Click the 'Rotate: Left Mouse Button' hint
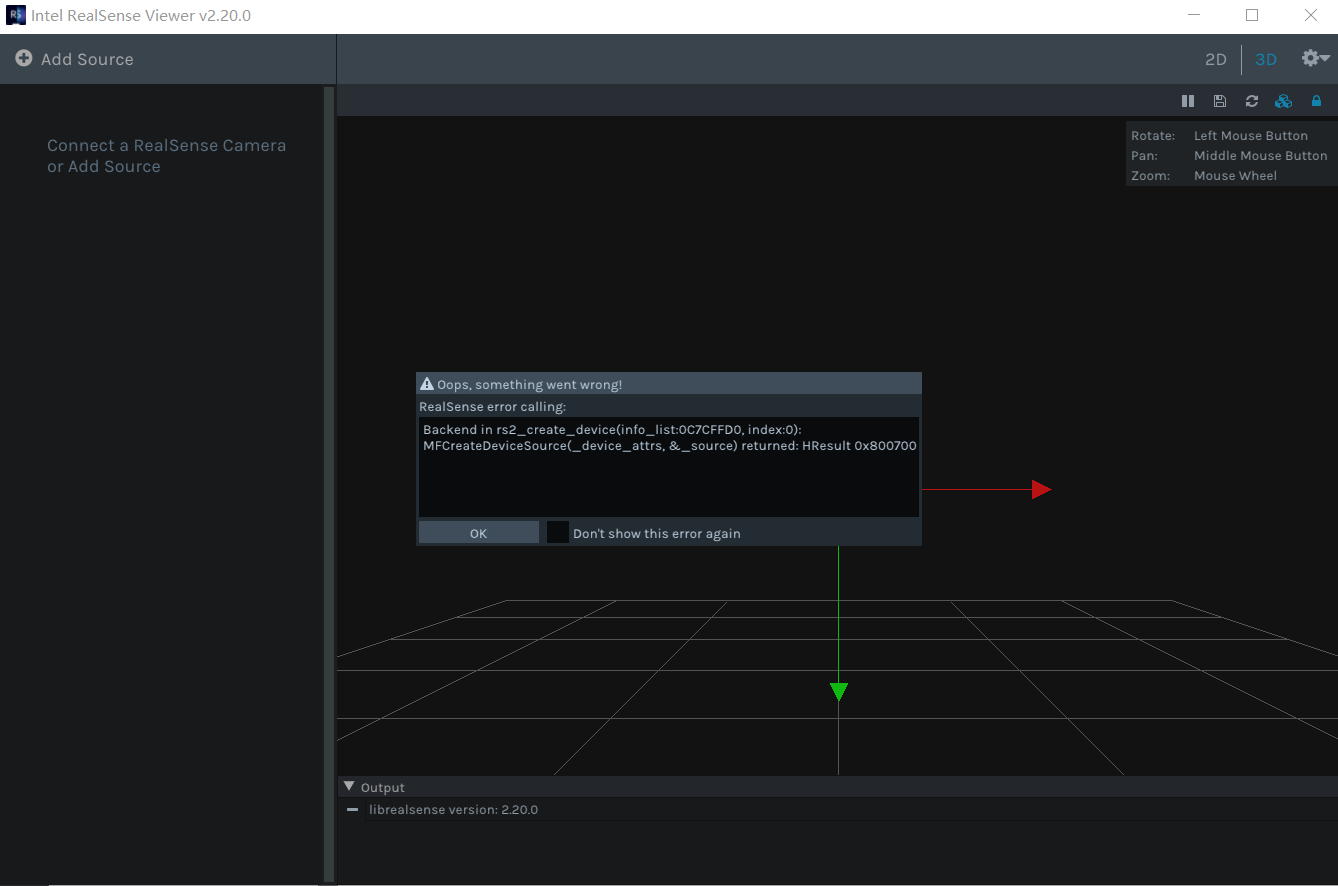Screen dimensions: 1338x886 click(x=1219, y=135)
